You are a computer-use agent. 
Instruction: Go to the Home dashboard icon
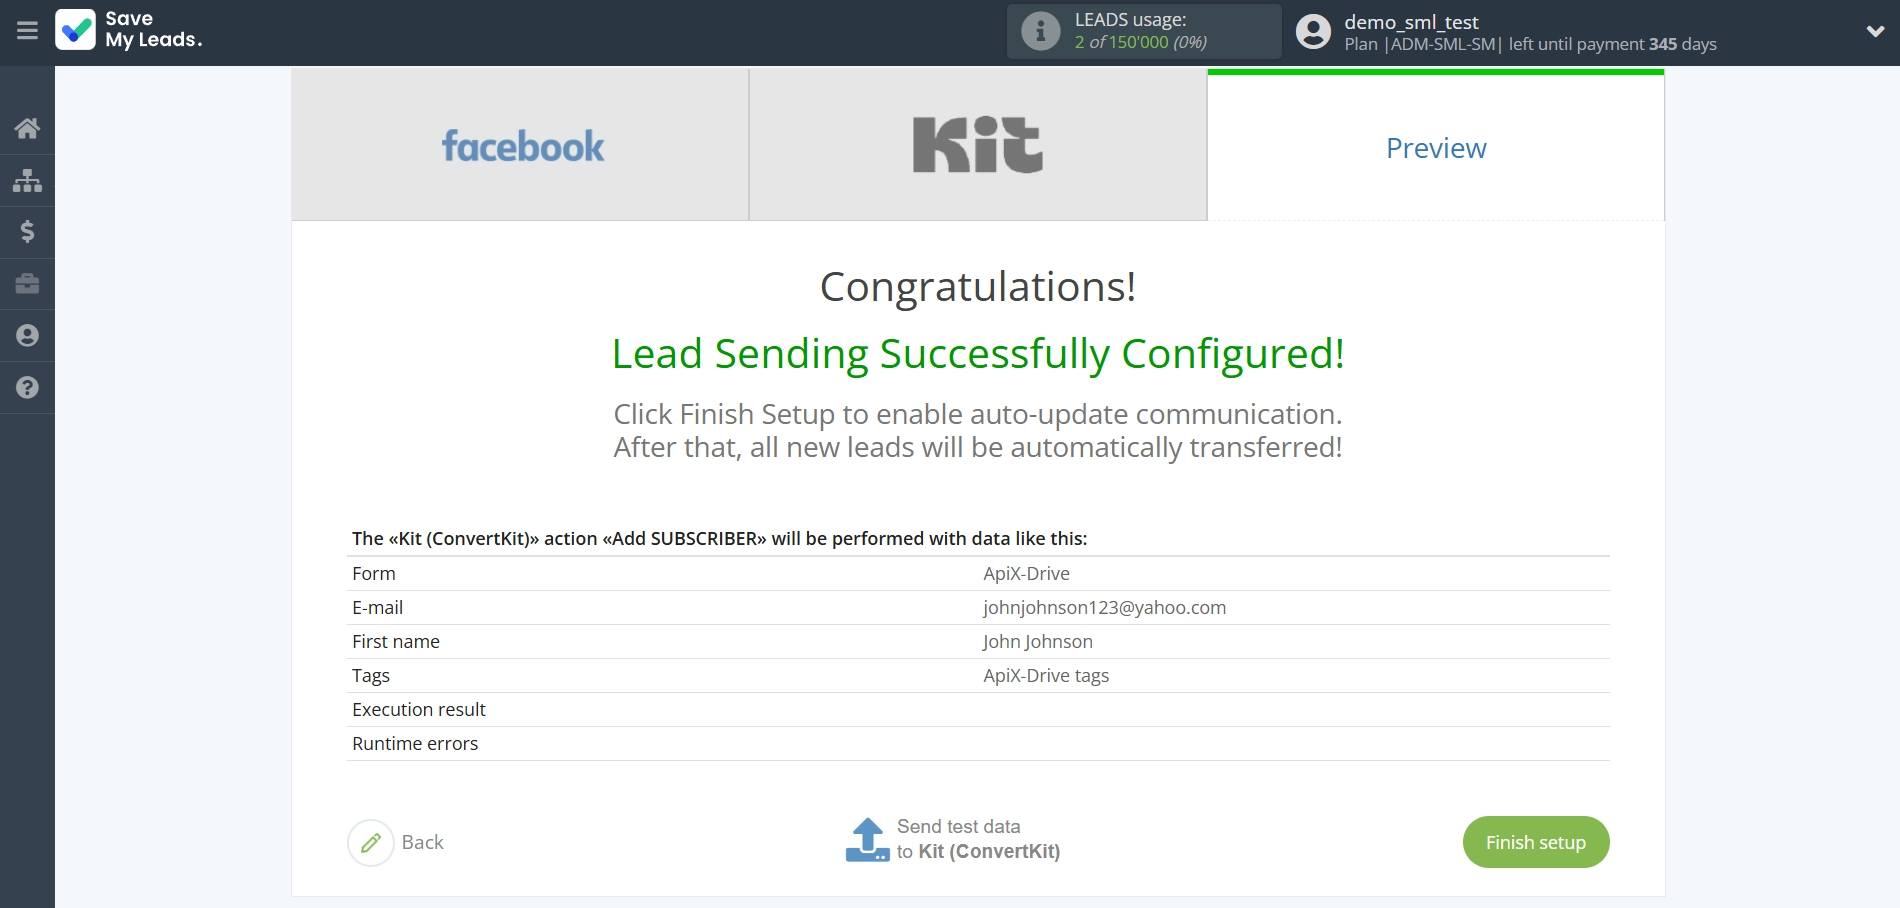[x=27, y=128]
